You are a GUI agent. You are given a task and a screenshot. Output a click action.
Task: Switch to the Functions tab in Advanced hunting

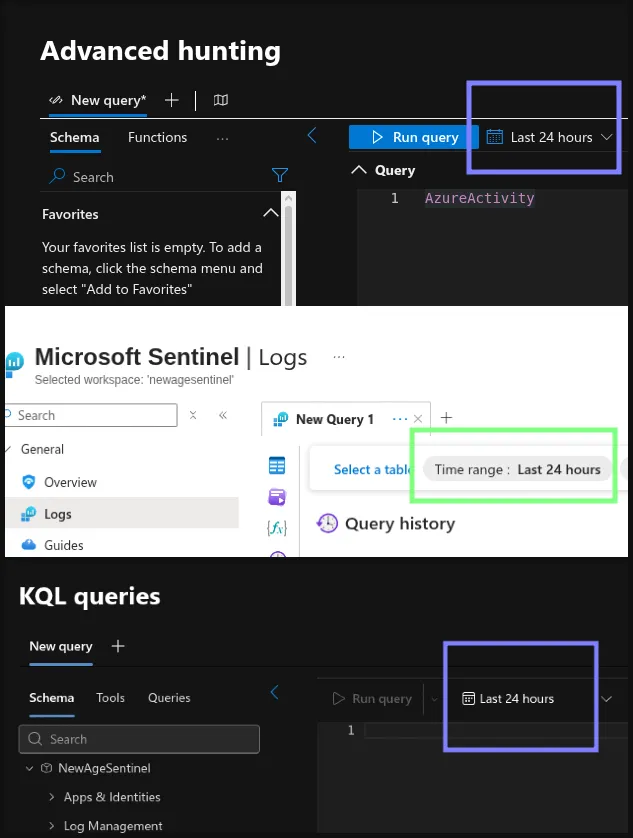tap(157, 137)
